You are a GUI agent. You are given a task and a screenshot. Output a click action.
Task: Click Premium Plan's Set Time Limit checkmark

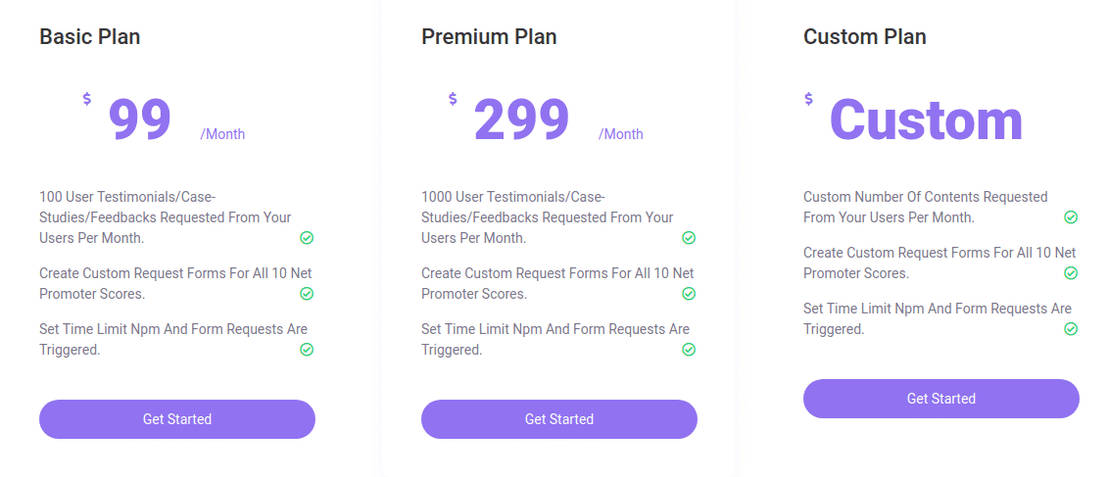tap(689, 350)
